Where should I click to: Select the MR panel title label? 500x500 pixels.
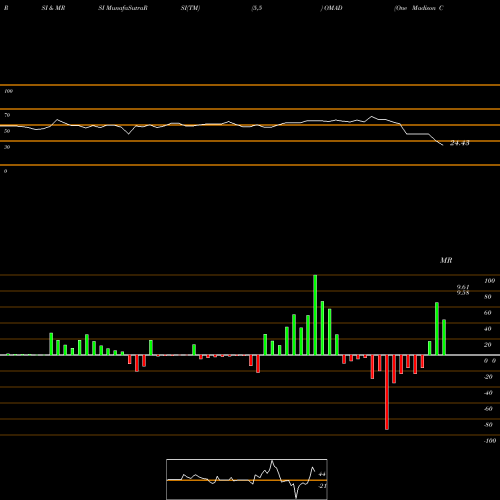(x=446, y=260)
